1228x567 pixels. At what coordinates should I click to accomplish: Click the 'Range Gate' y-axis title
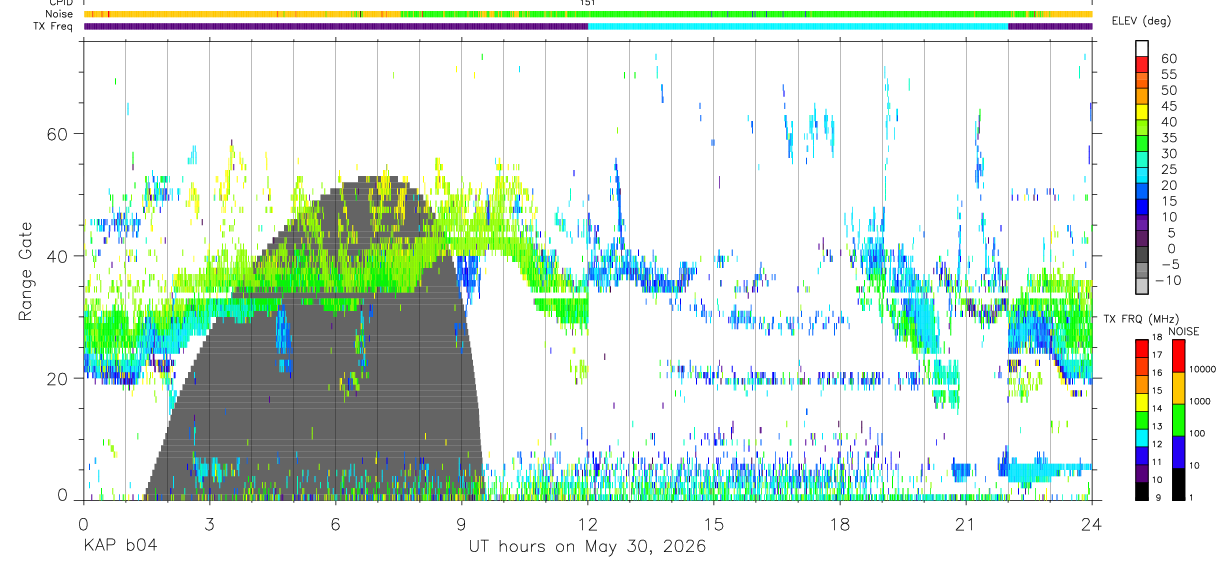(27, 272)
